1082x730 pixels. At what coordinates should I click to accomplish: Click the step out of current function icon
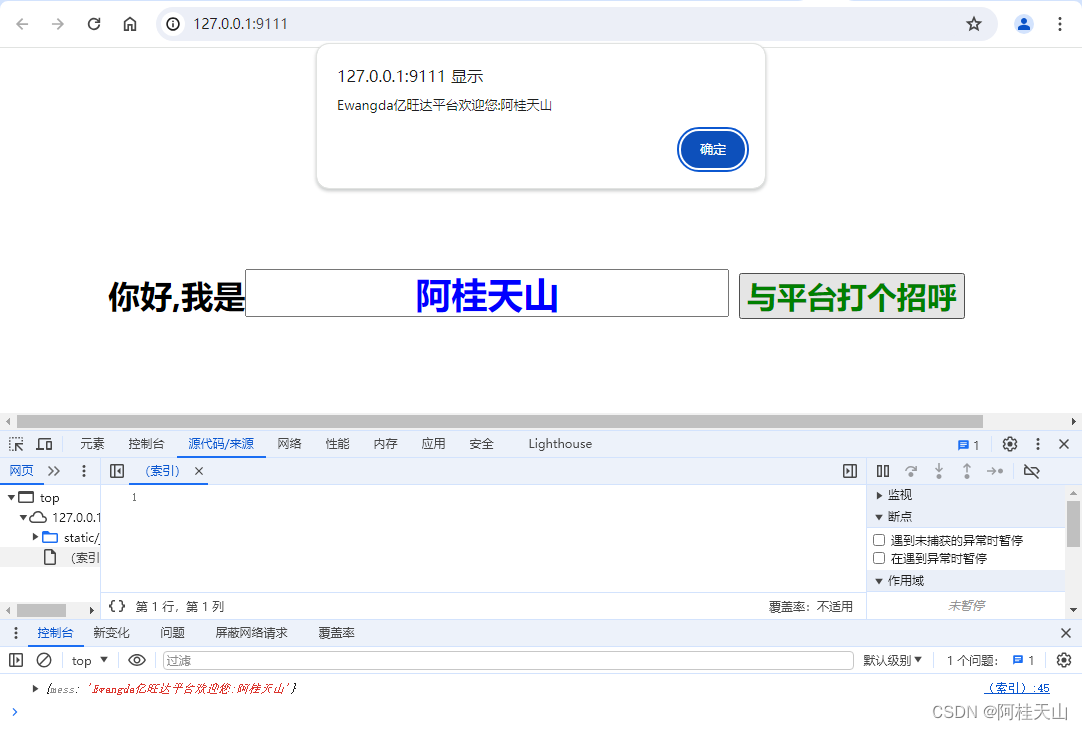pyautogui.click(x=966, y=470)
